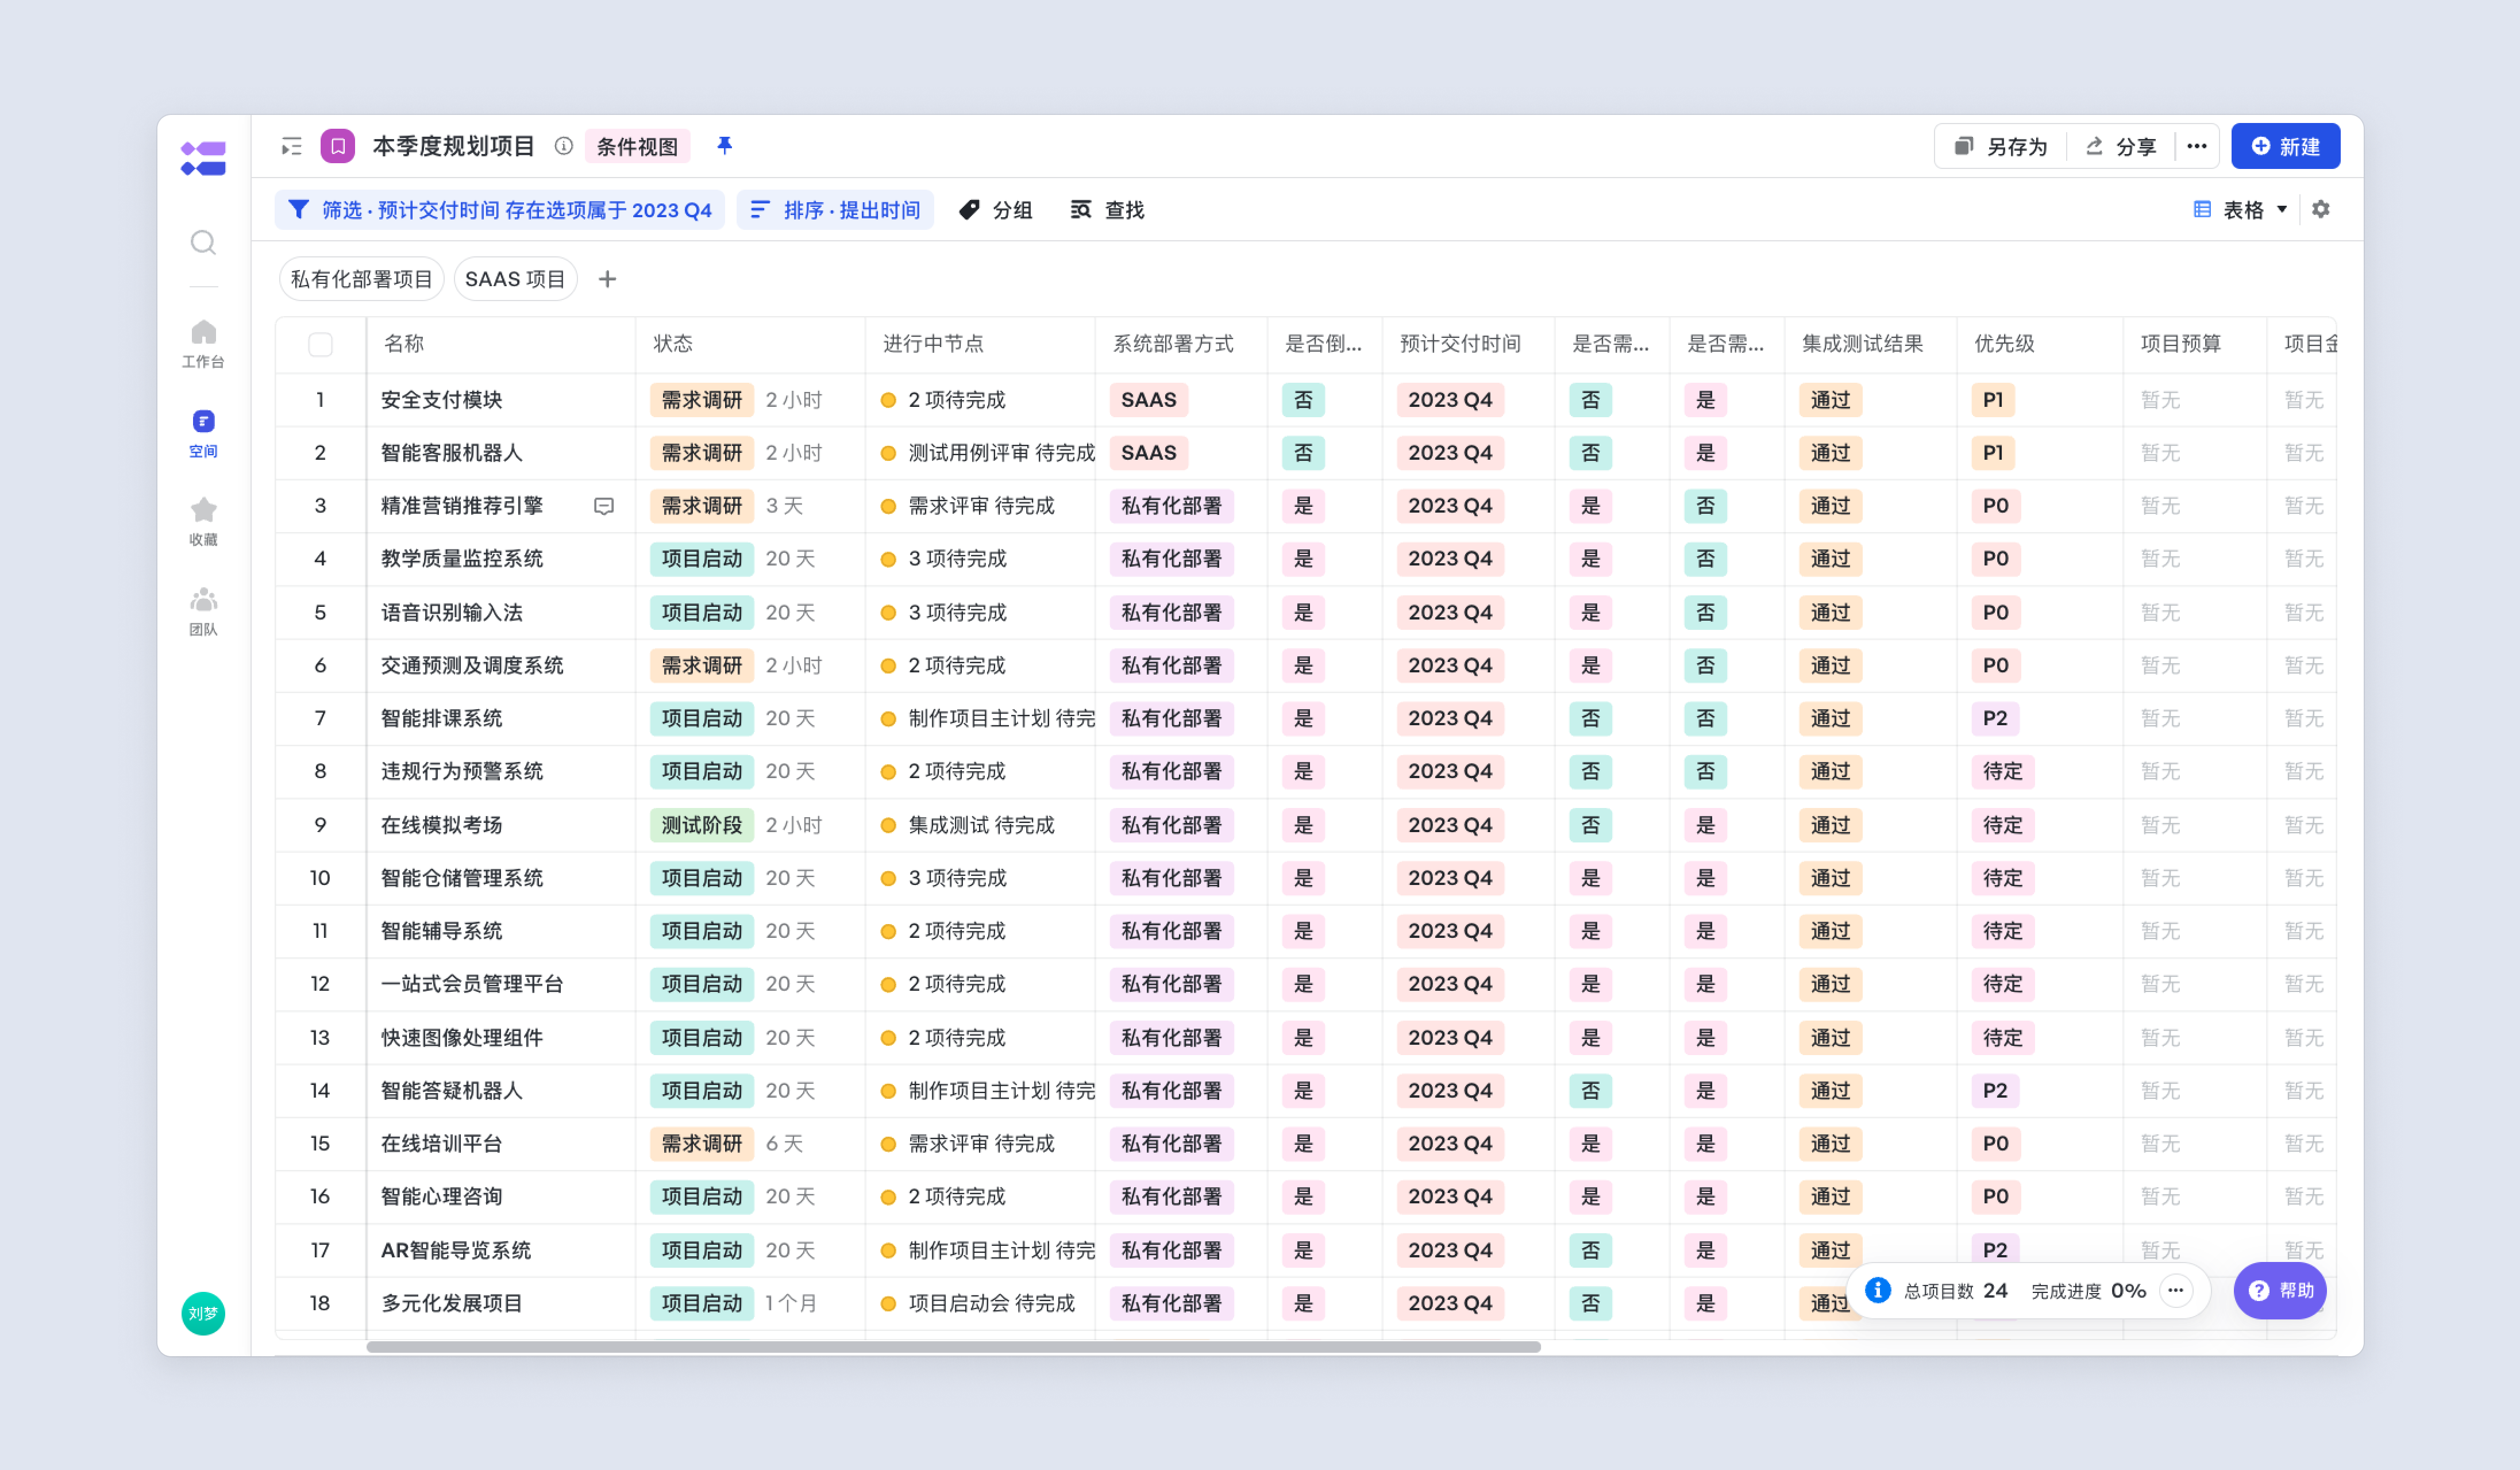This screenshot has width=2520, height=1470.
Task: Open 测试阶段 status tag of 在线模拟考场
Action: coord(701,825)
